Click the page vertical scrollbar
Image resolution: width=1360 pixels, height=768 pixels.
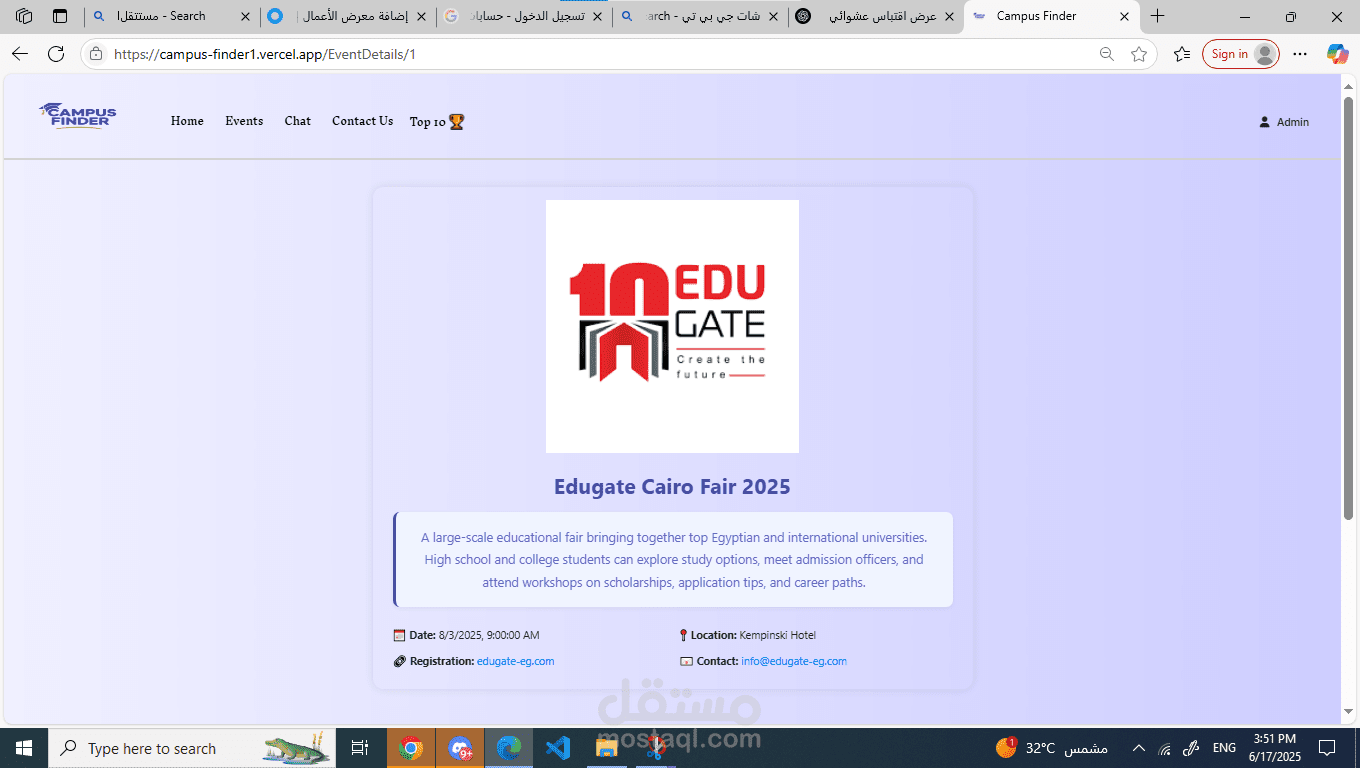click(1349, 306)
